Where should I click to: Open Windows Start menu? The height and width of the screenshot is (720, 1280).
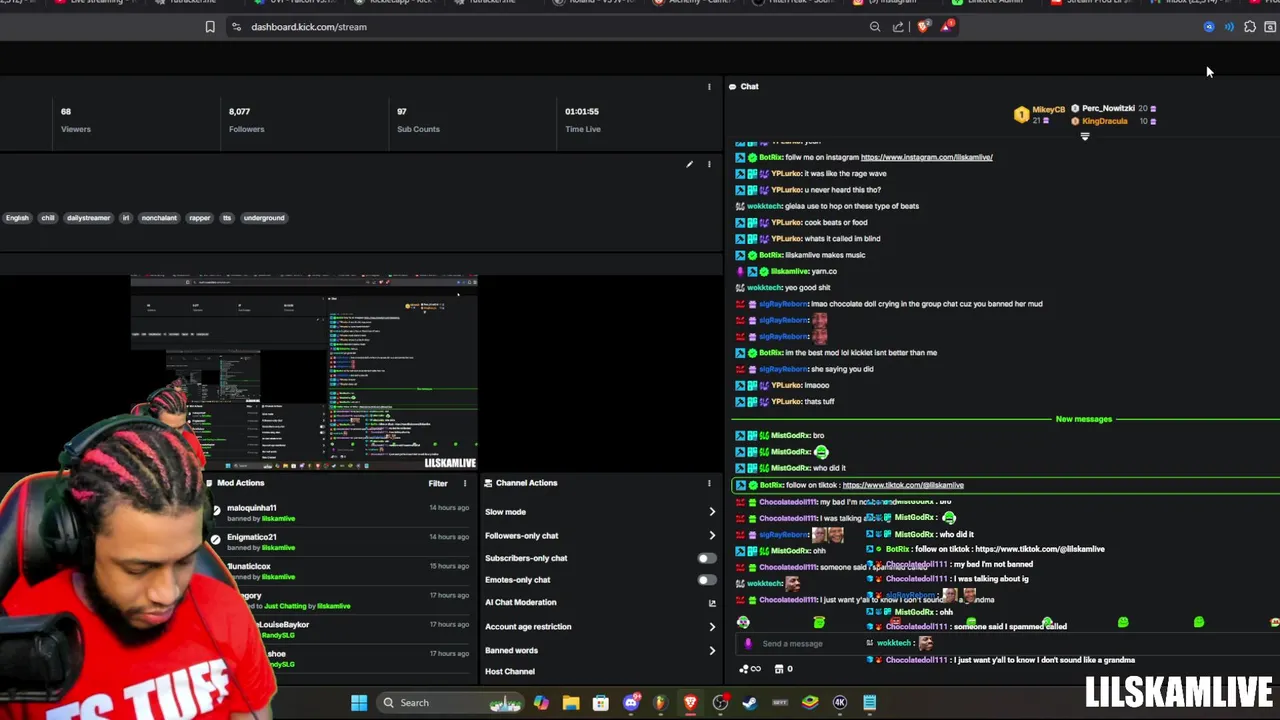point(359,703)
